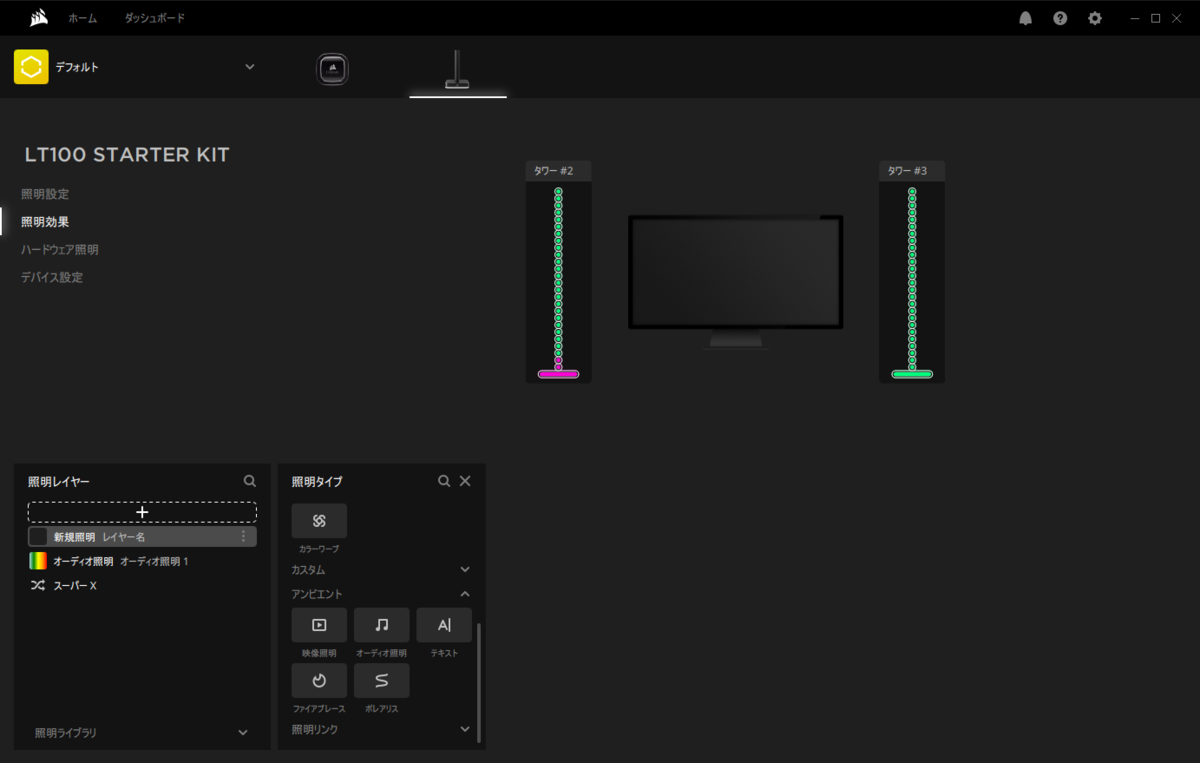Maximize the iCUE window
Viewport: 1200px width, 763px height.
coord(1156,18)
